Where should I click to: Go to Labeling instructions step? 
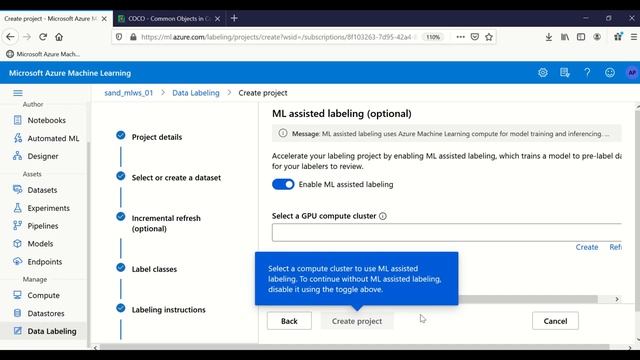point(169,310)
